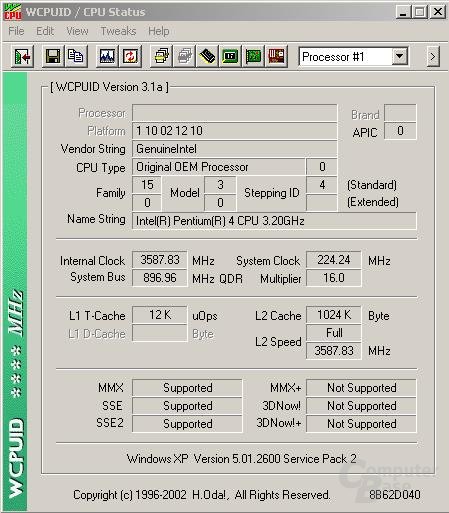Click the MMX+ Not Supported field

[x=361, y=388]
